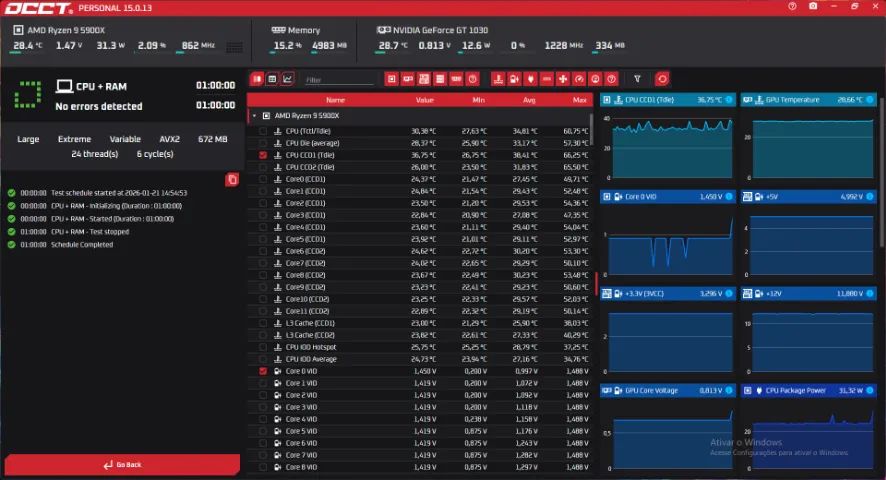Reset monitoring min/max values

(x=662, y=79)
